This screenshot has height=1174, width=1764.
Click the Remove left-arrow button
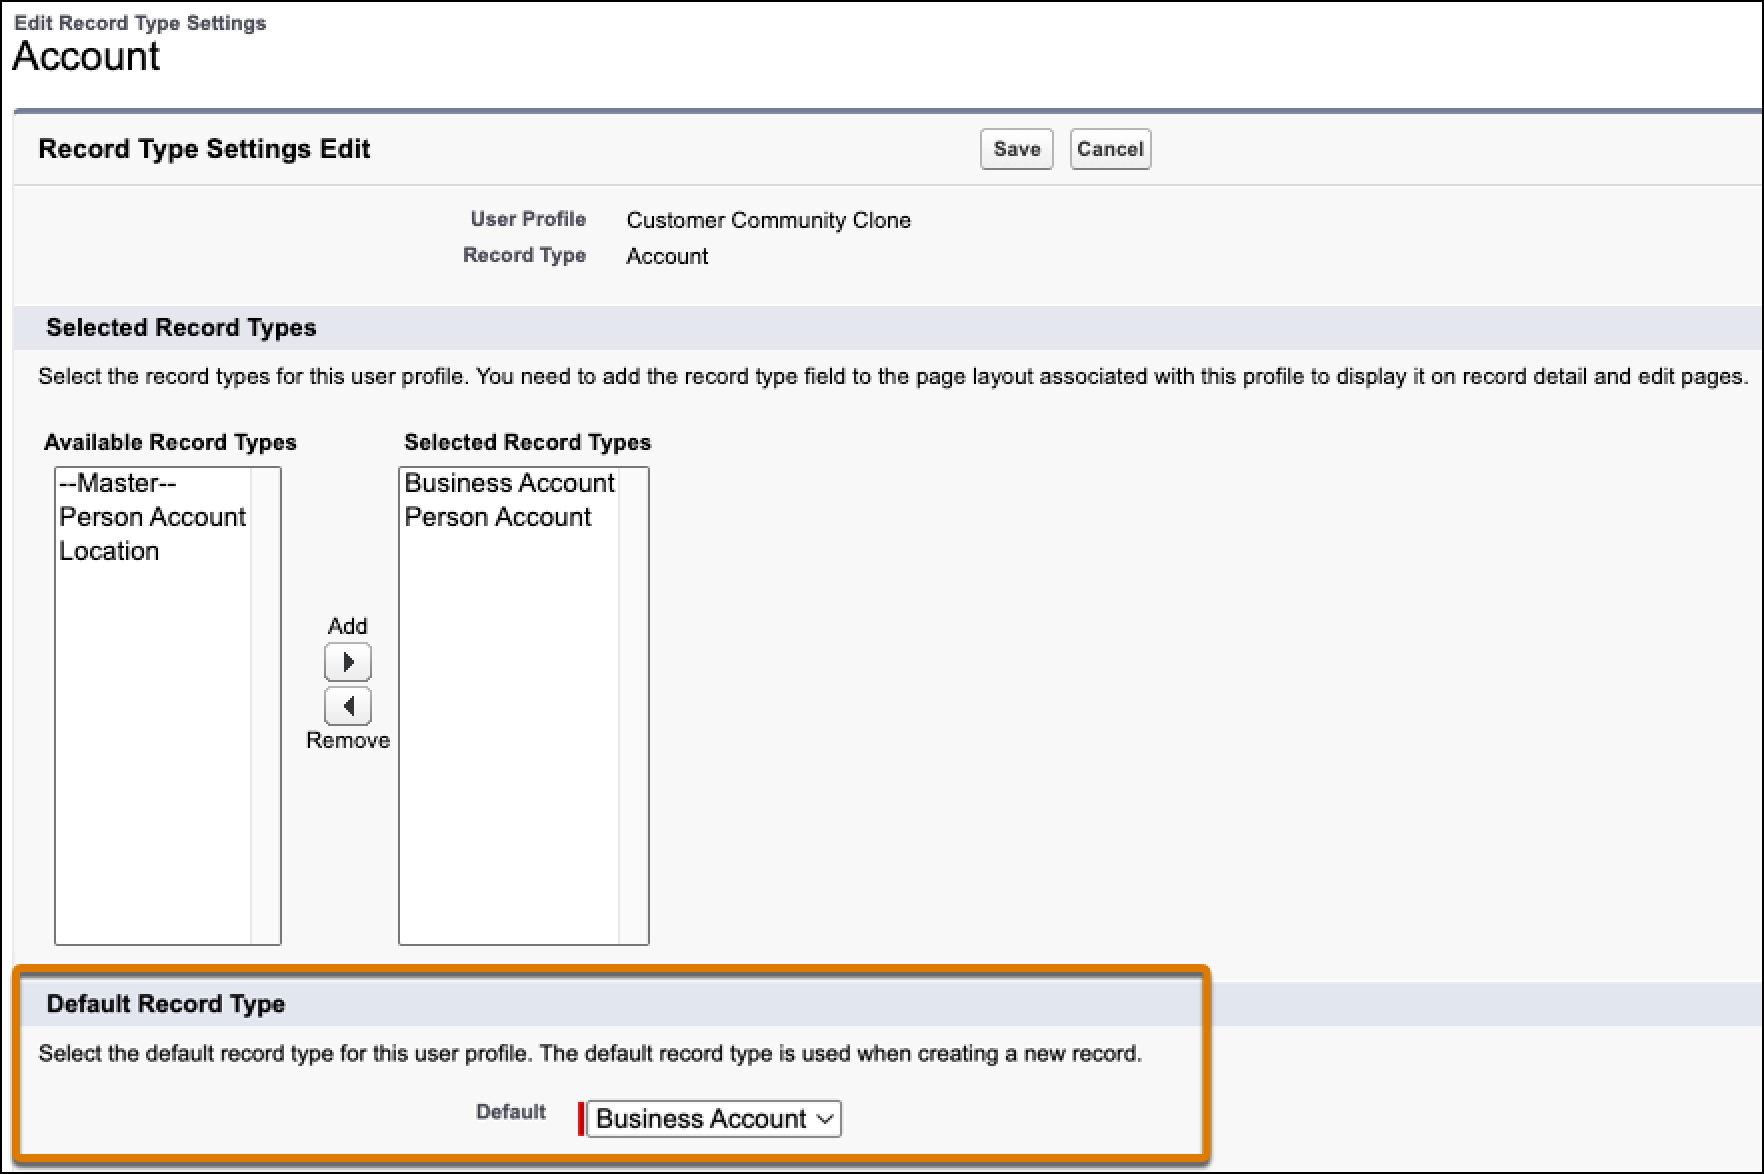[x=348, y=706]
